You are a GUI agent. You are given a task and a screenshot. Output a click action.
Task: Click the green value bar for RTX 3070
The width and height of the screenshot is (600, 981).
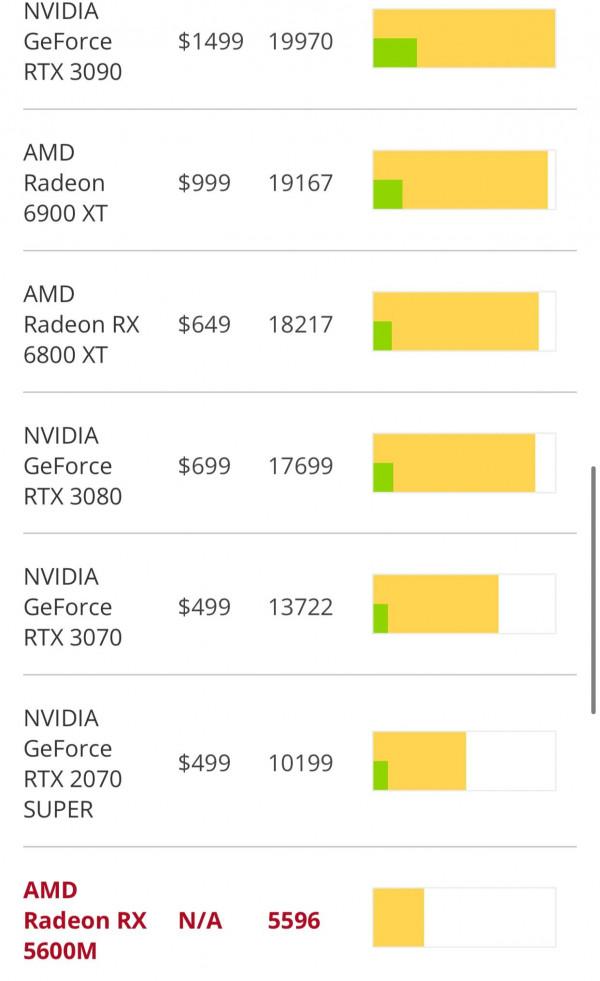click(x=380, y=619)
